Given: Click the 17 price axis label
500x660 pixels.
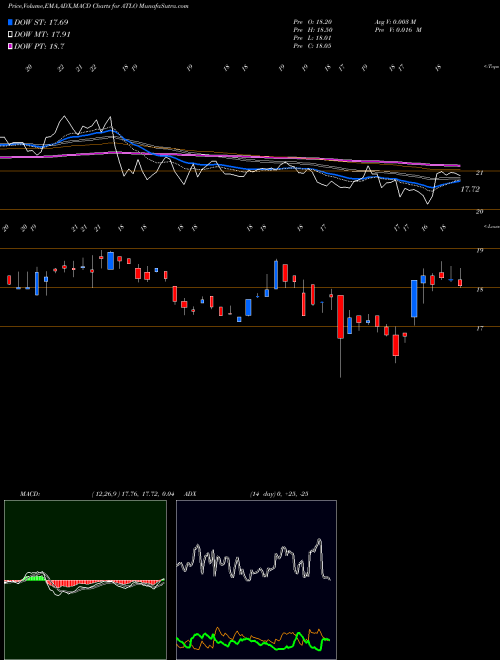Looking at the screenshot, I should pos(479,328).
